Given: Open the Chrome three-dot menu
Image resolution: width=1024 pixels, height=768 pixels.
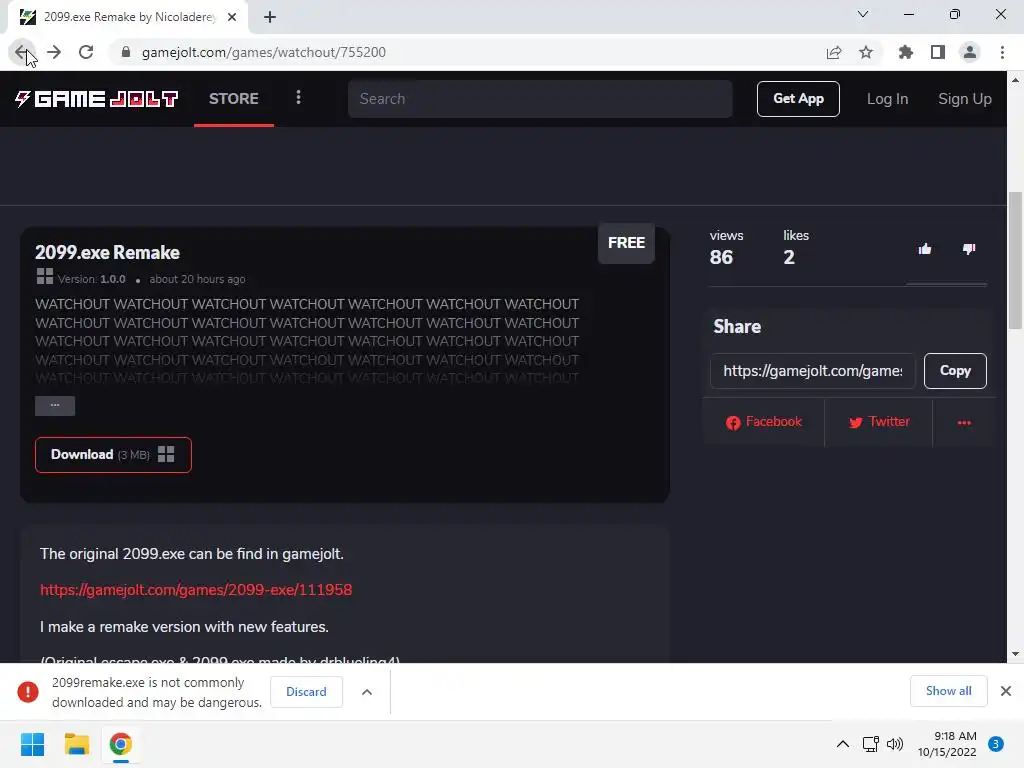Looking at the screenshot, I should tap(1002, 52).
